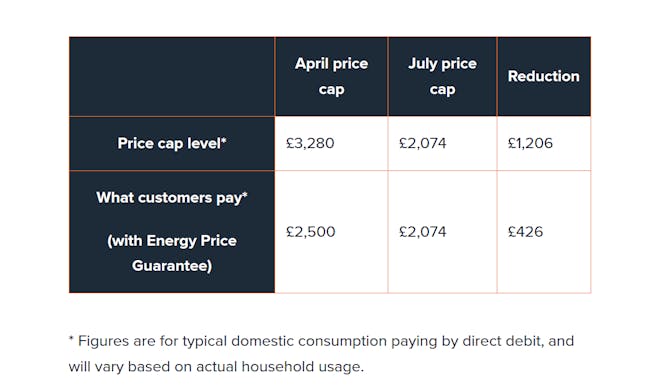This screenshot has height=389, width=660.
Task: Click the What customers pay* row label
Action: (x=172, y=197)
